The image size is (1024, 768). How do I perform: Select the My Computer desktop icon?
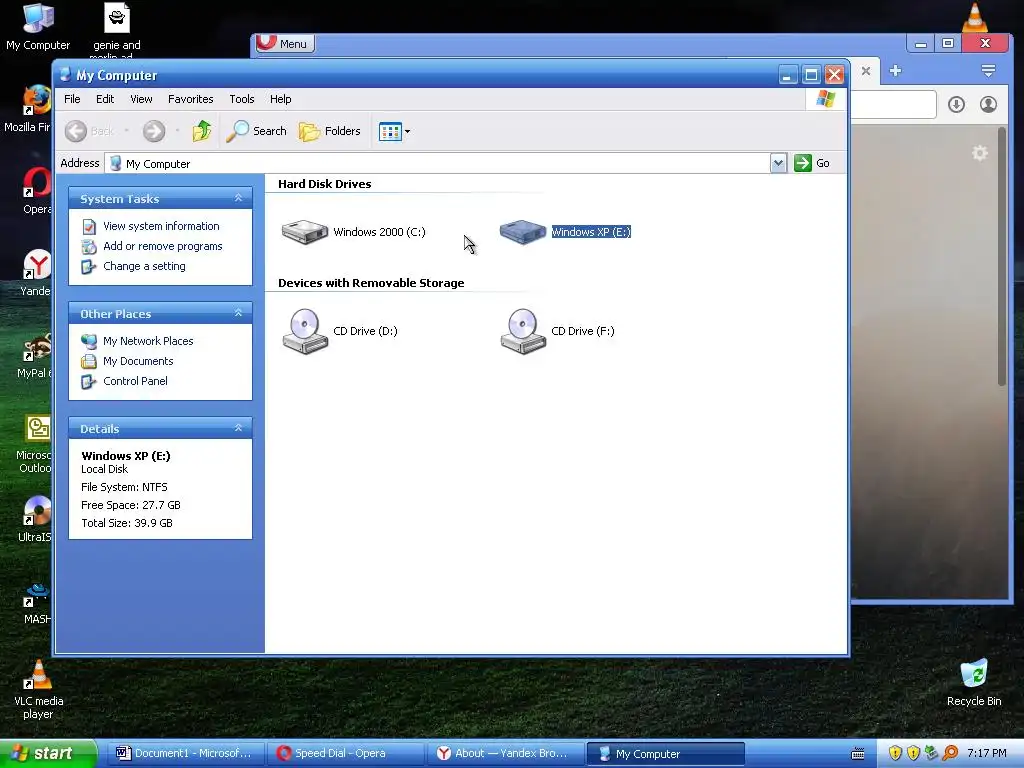(38, 27)
